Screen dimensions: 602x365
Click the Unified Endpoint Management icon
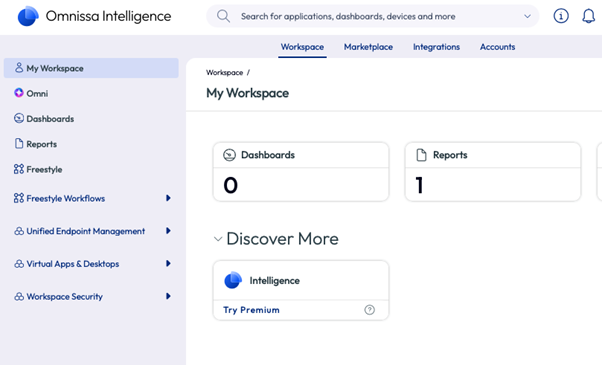click(19, 231)
